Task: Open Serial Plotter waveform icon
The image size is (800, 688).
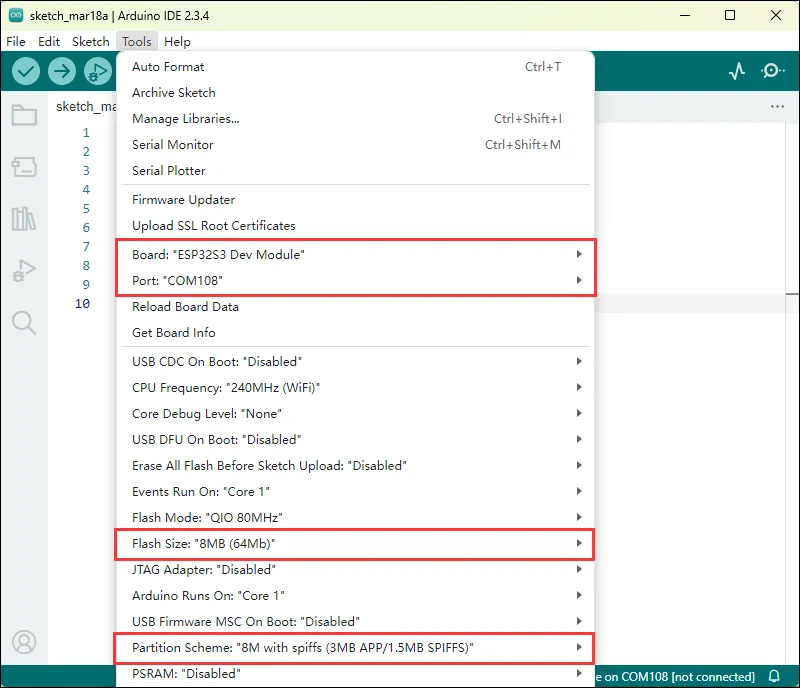Action: click(x=737, y=71)
